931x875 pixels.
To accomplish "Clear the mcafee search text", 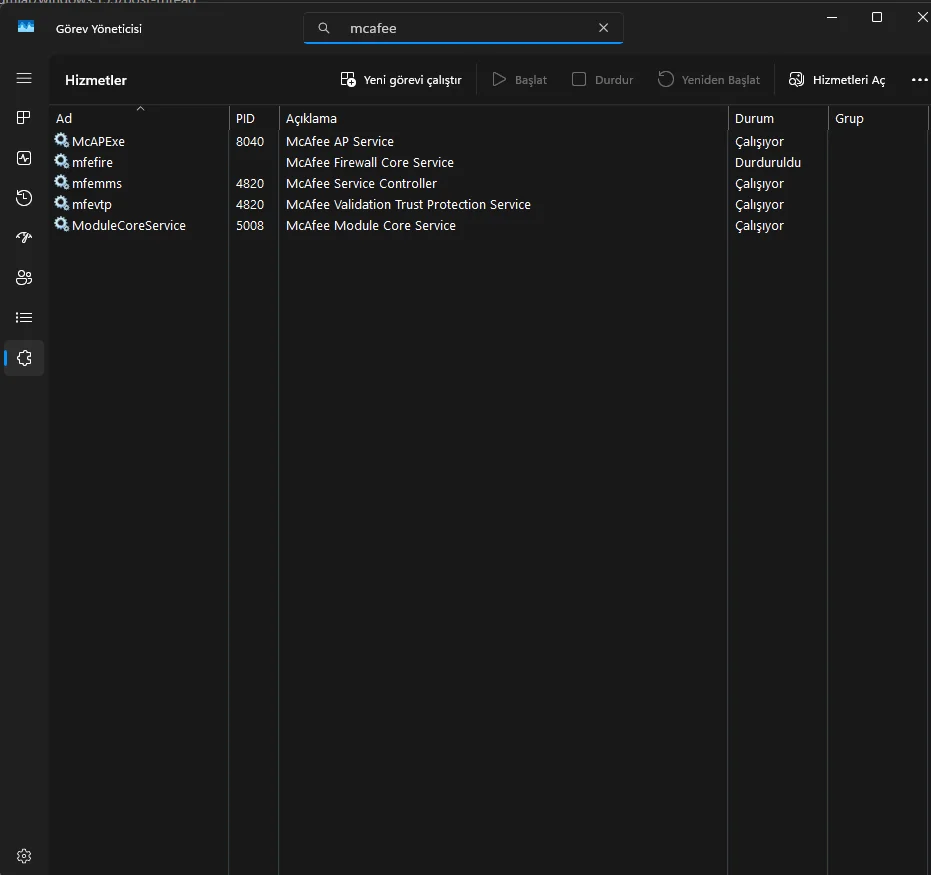I will click(x=603, y=28).
